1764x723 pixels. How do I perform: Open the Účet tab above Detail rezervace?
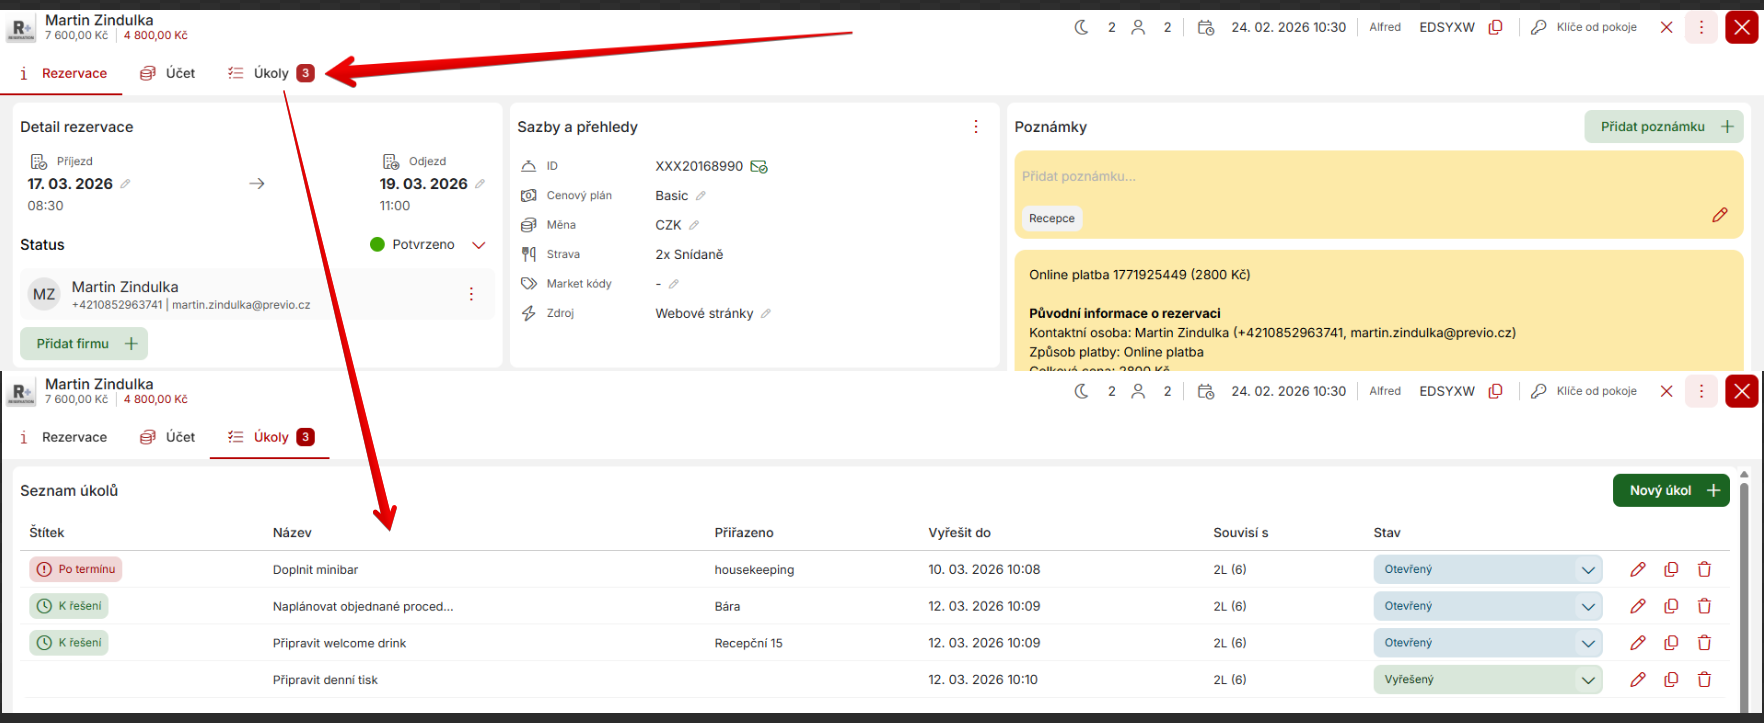[x=168, y=73]
